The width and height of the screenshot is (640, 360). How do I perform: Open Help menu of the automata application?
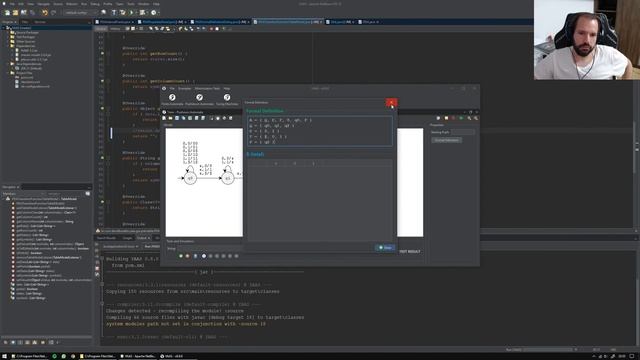227,88
